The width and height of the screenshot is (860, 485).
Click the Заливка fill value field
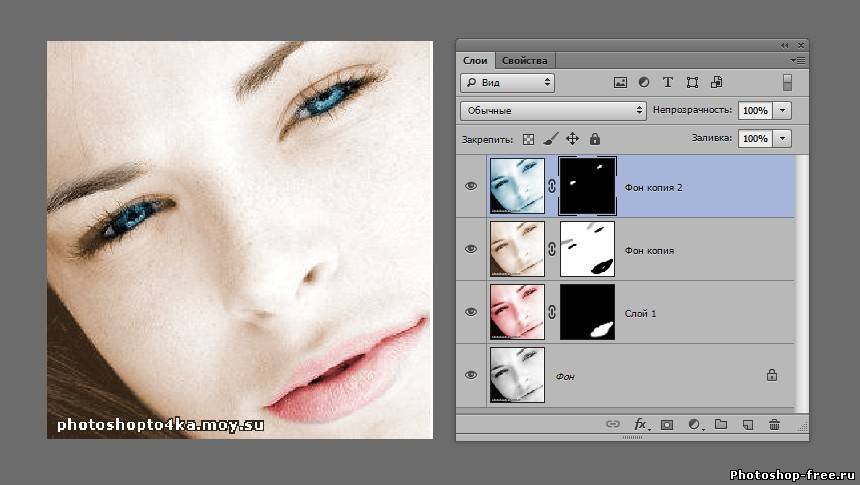(x=755, y=139)
